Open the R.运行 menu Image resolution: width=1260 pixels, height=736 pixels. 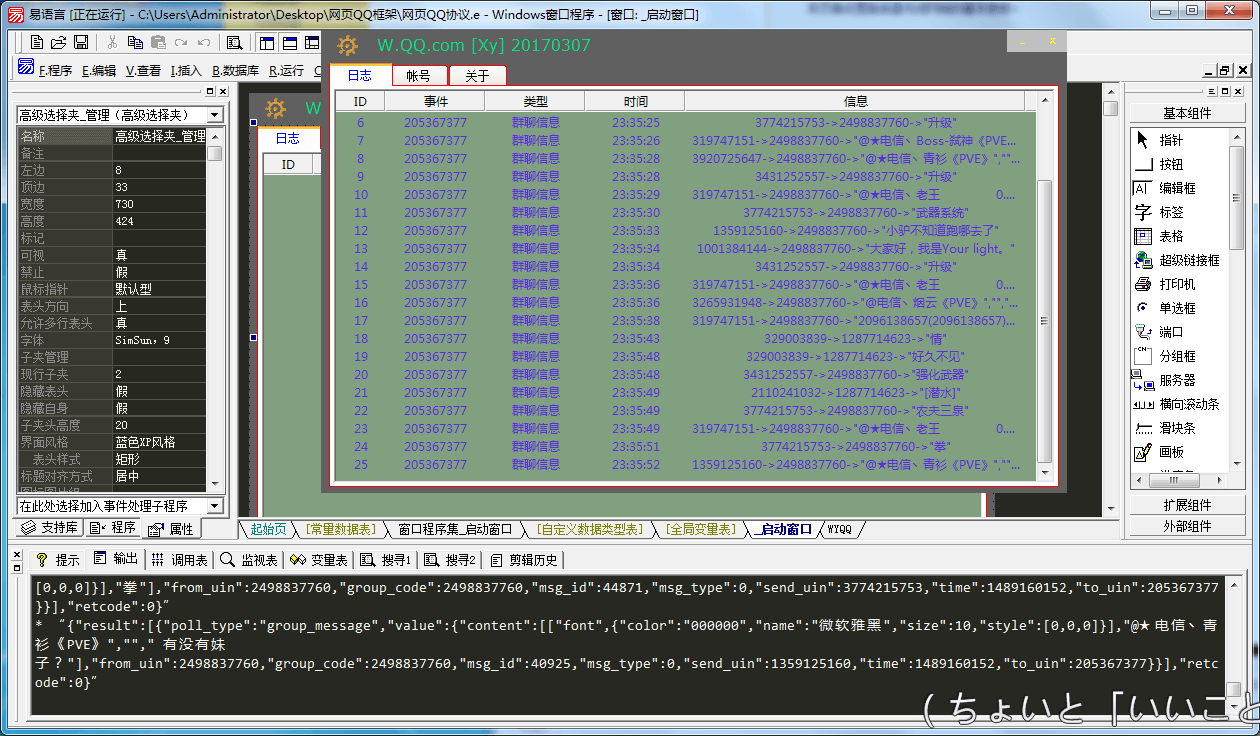(286, 70)
